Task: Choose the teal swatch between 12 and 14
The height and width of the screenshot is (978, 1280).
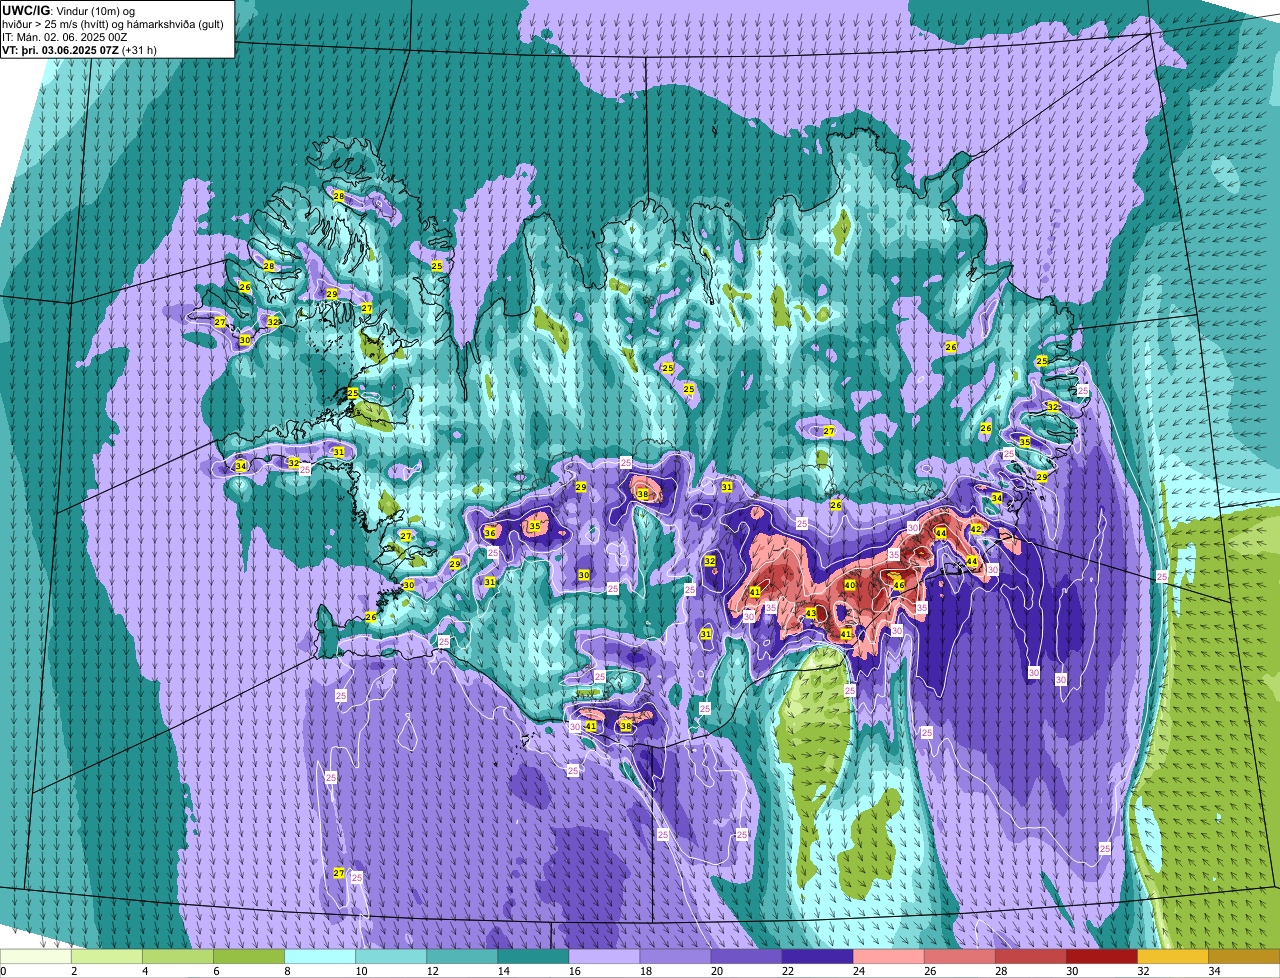Action: pos(462,957)
